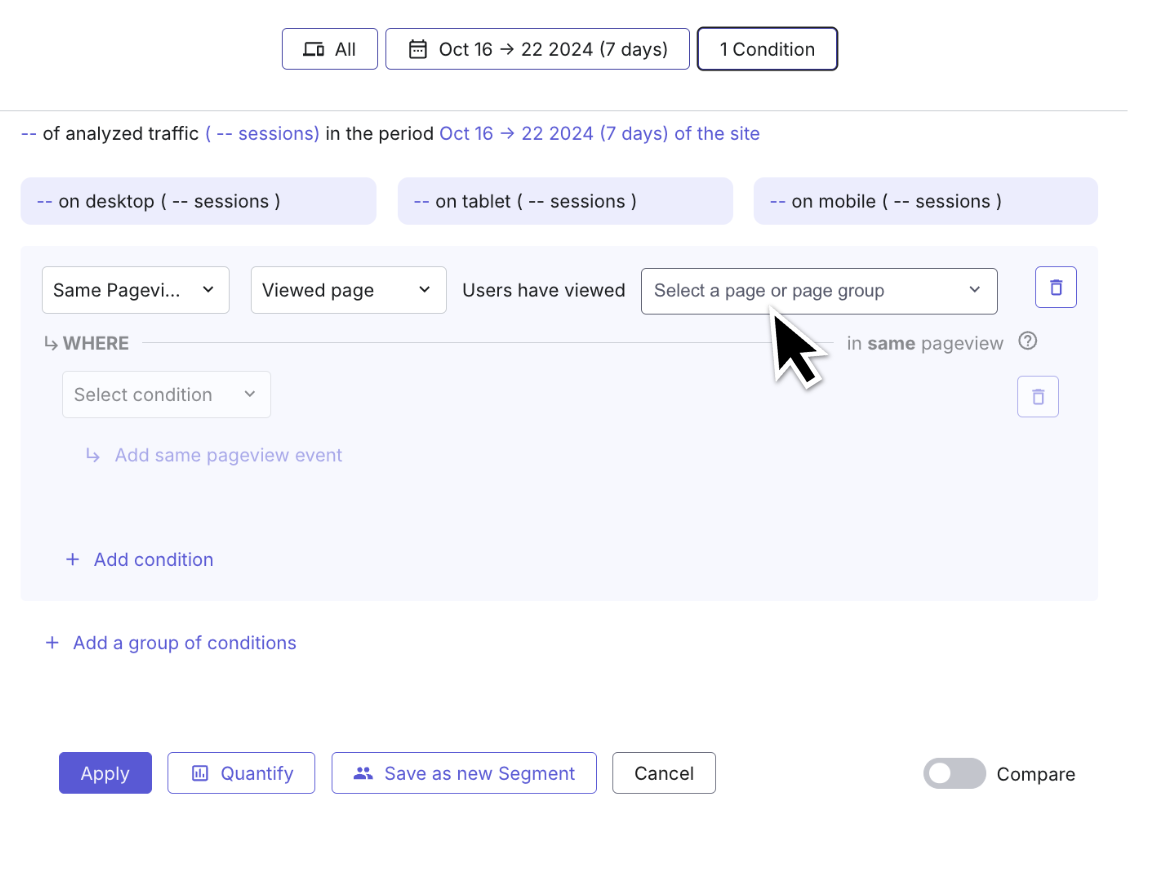Viewport: 1160px width, 876px height.
Task: Enable the Compare toggle
Action: tap(954, 773)
